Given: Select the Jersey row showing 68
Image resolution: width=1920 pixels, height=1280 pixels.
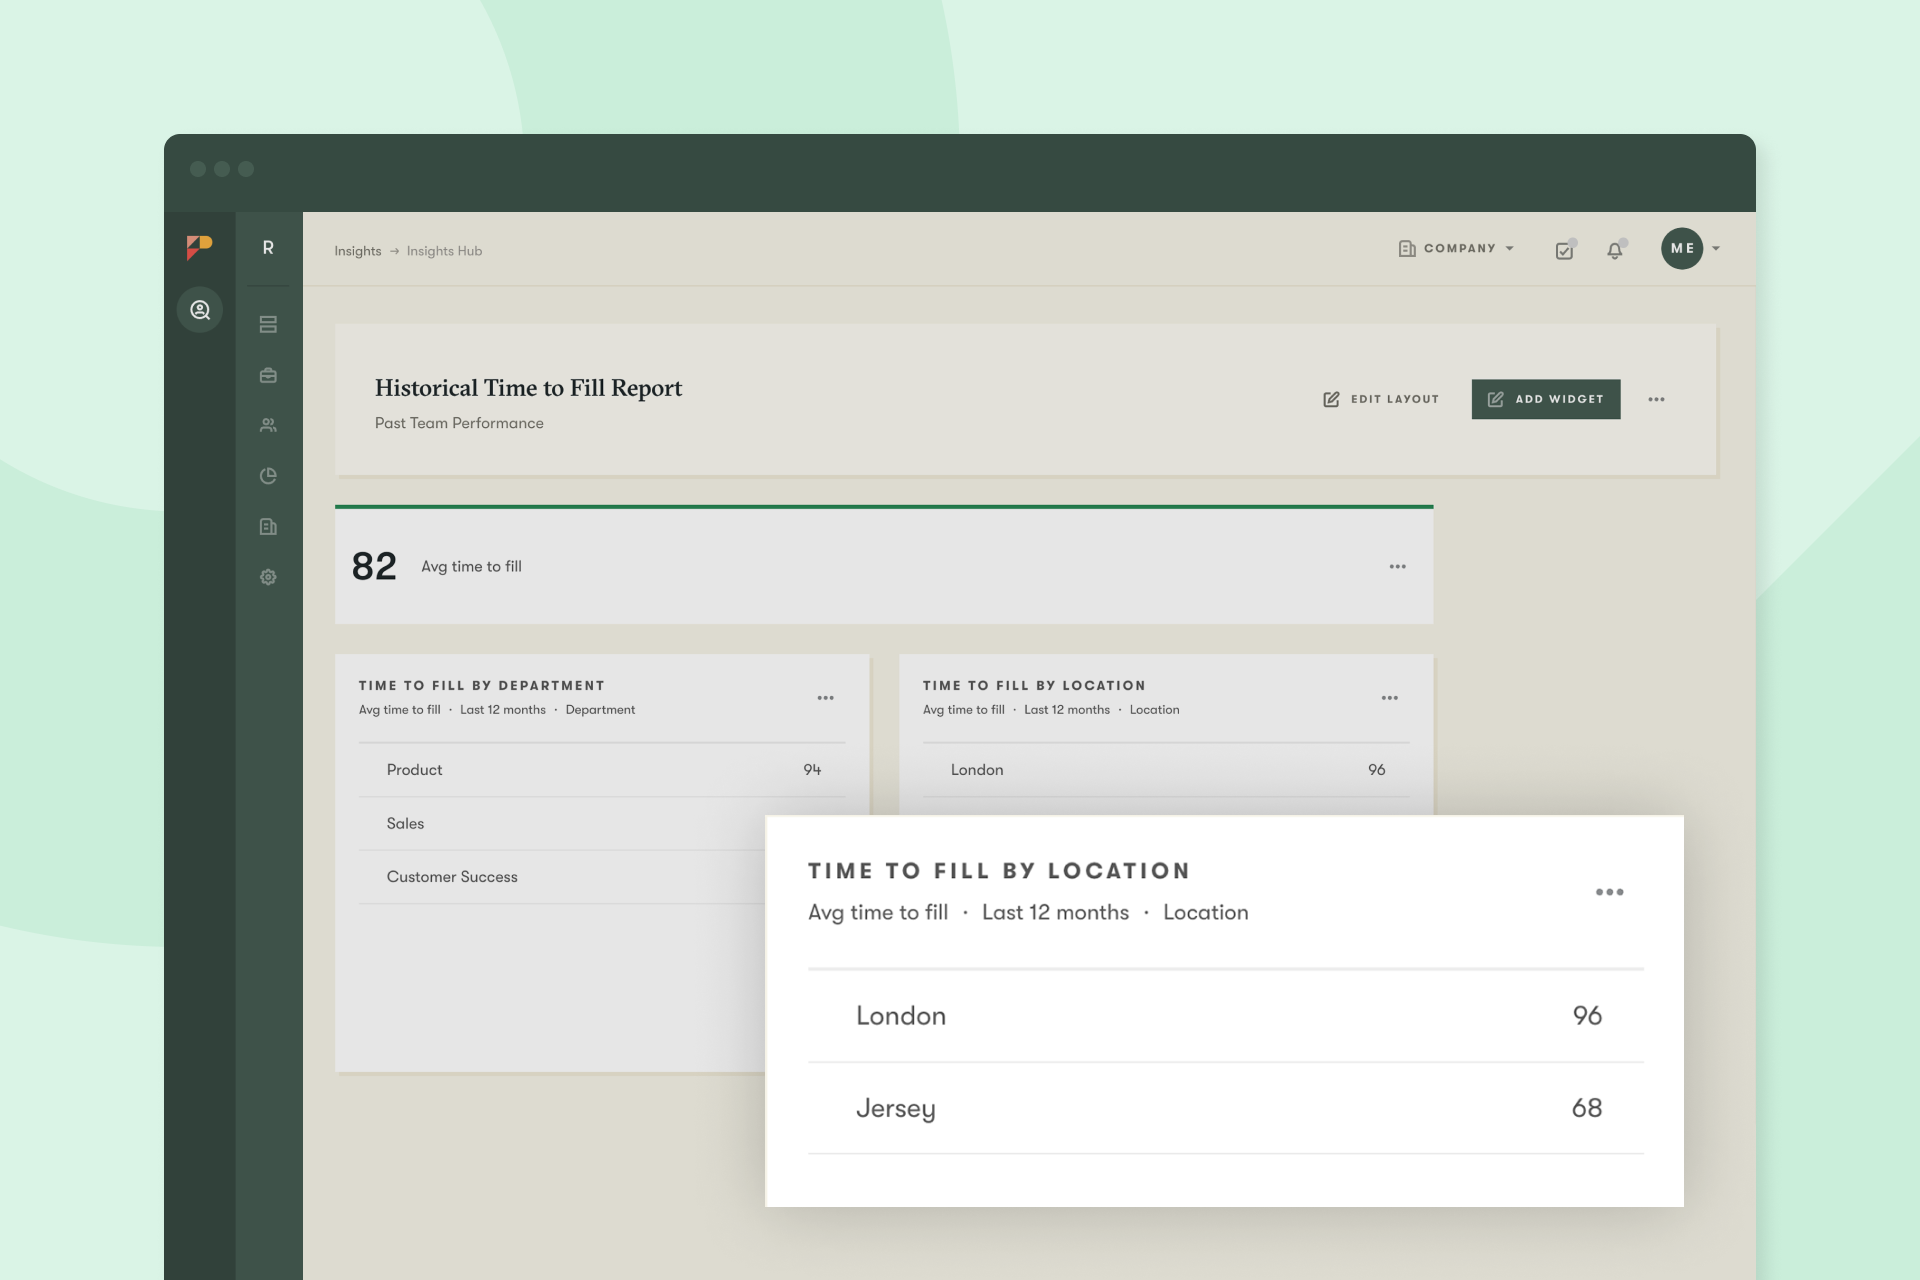Looking at the screenshot, I should coord(1226,1108).
